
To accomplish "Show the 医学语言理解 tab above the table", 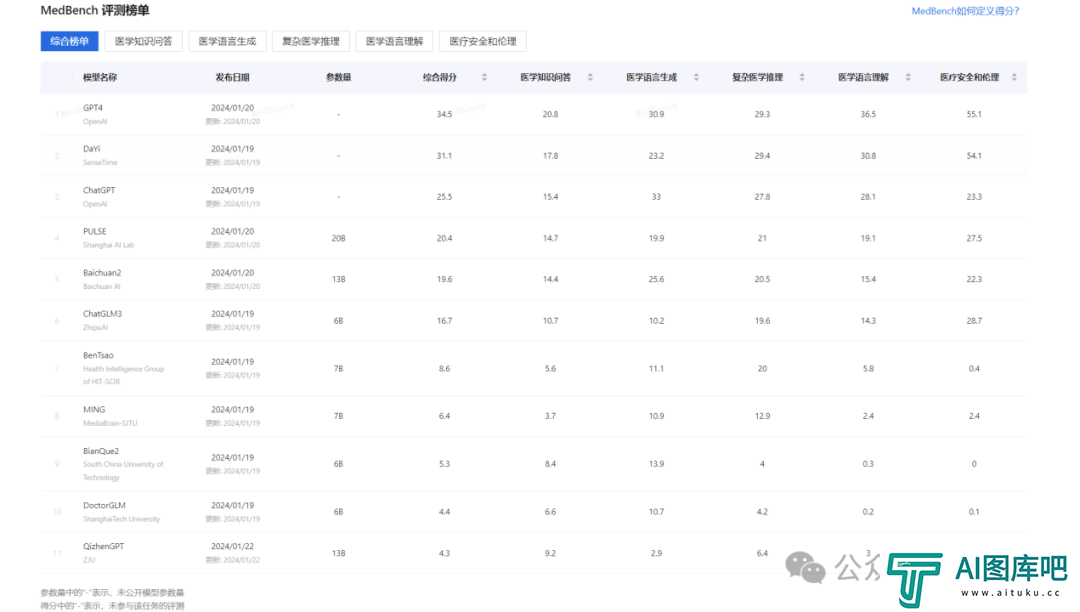I will [395, 41].
